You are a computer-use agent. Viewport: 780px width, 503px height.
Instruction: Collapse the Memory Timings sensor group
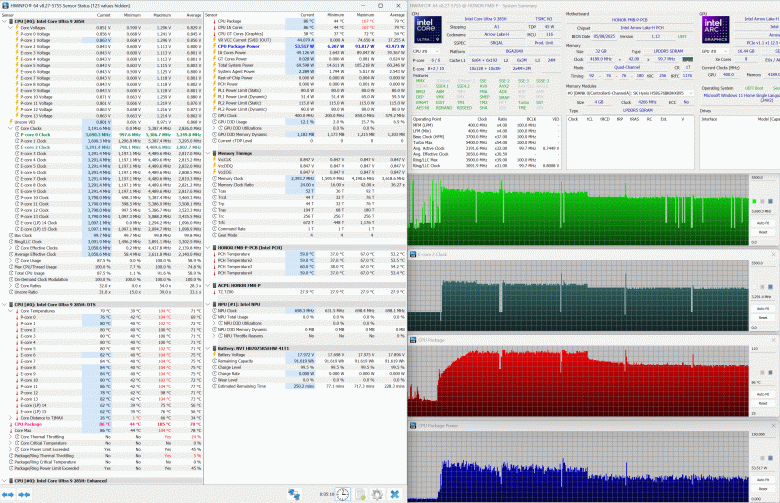tap(208, 153)
